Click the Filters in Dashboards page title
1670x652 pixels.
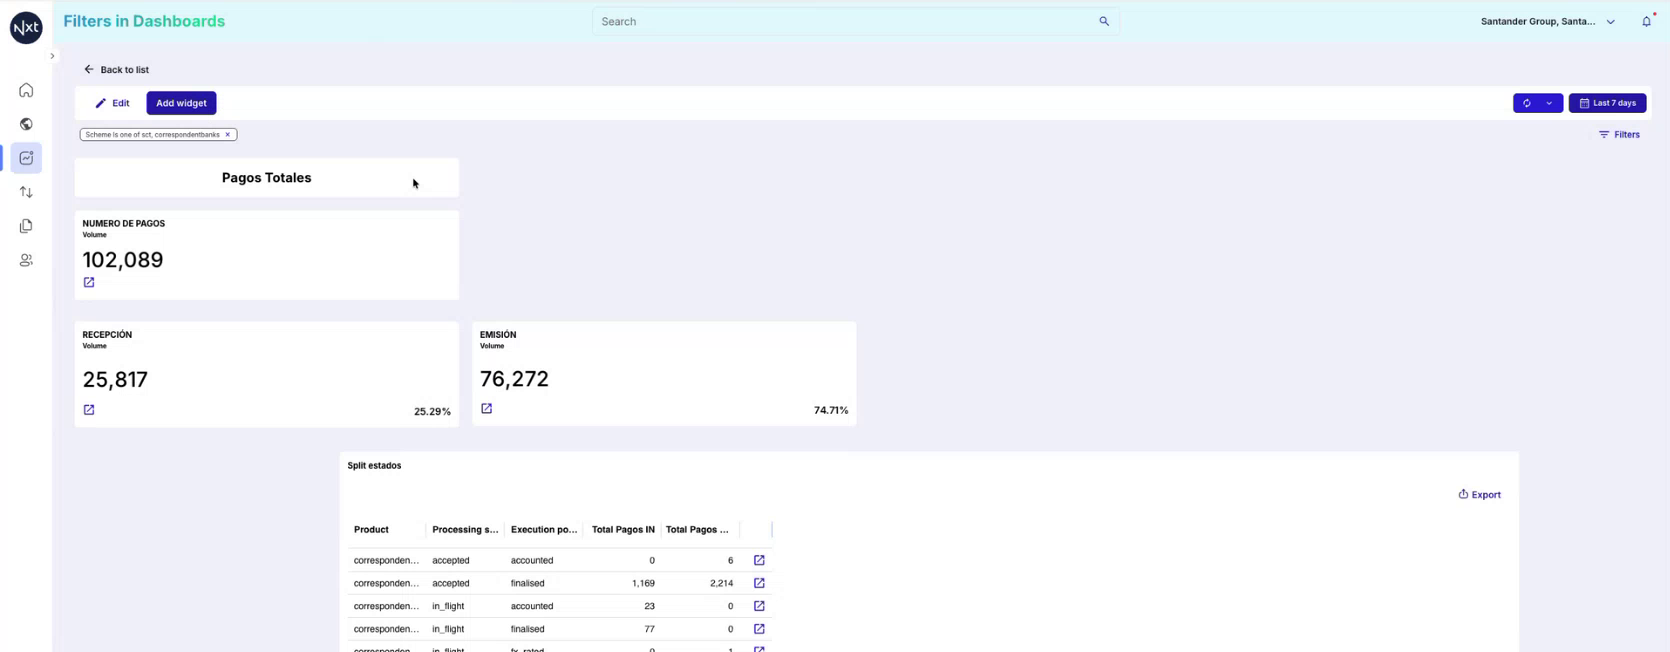pyautogui.click(x=144, y=21)
